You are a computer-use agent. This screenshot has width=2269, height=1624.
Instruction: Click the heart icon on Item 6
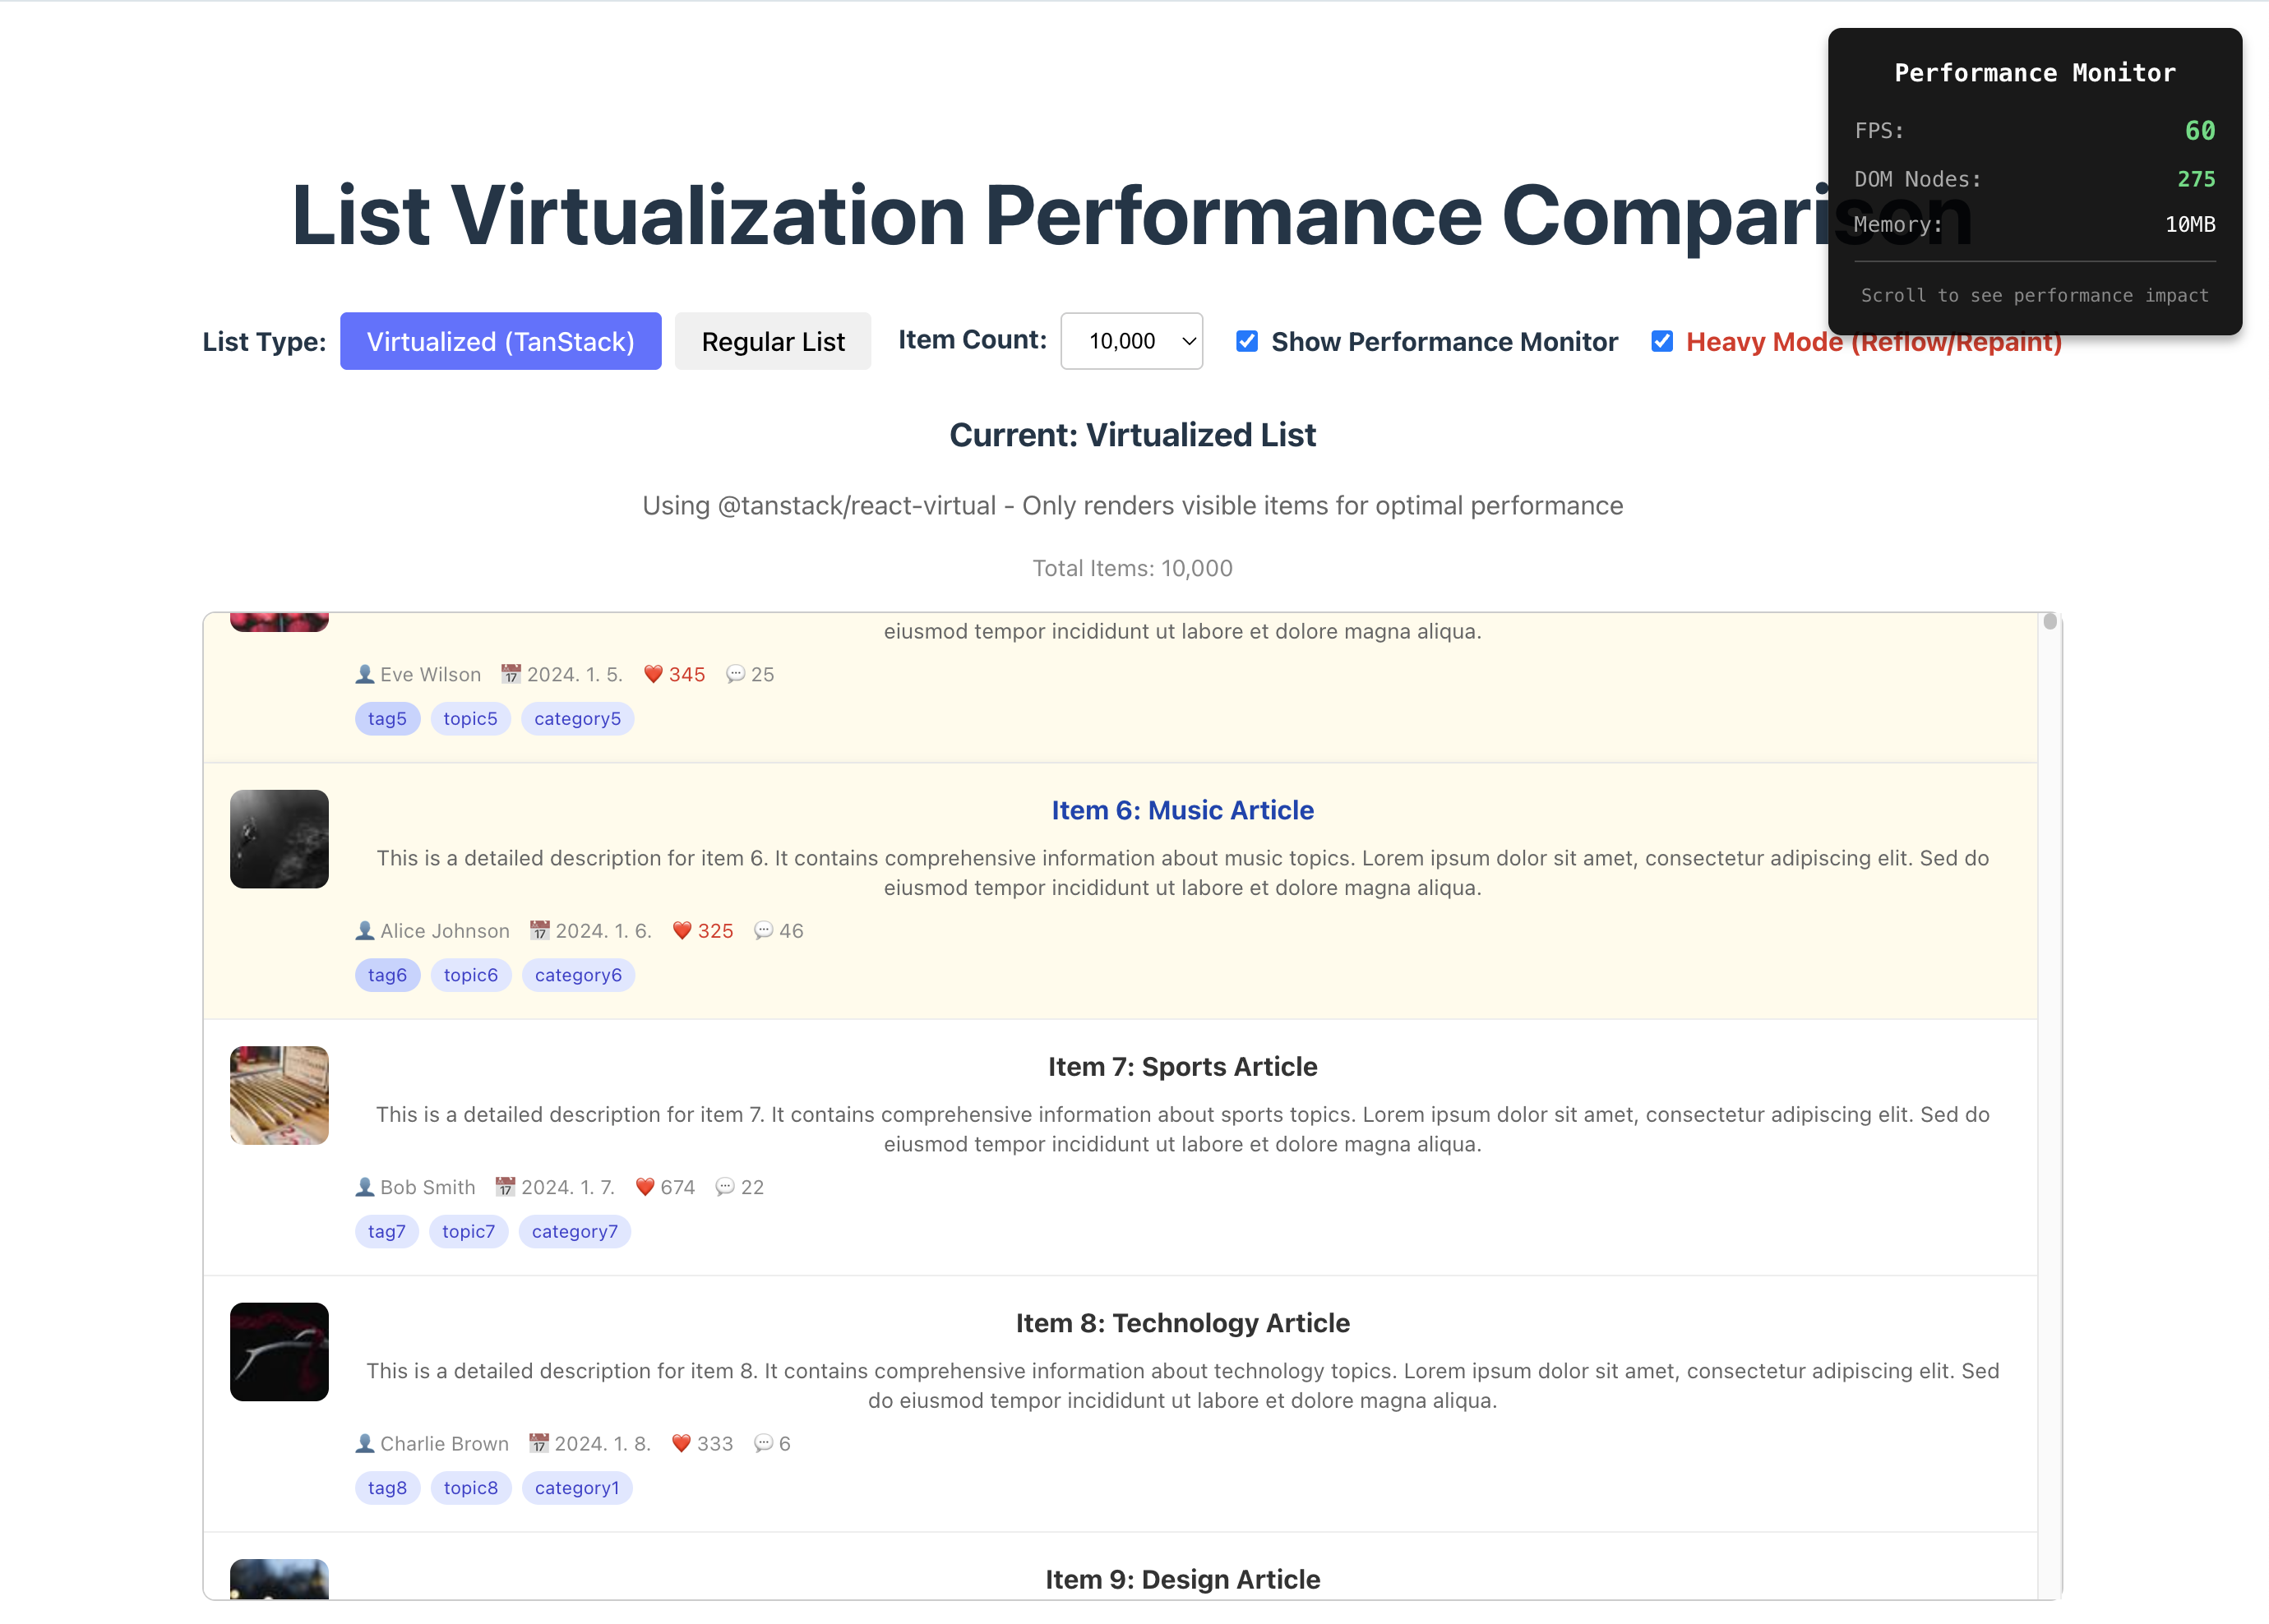click(682, 931)
